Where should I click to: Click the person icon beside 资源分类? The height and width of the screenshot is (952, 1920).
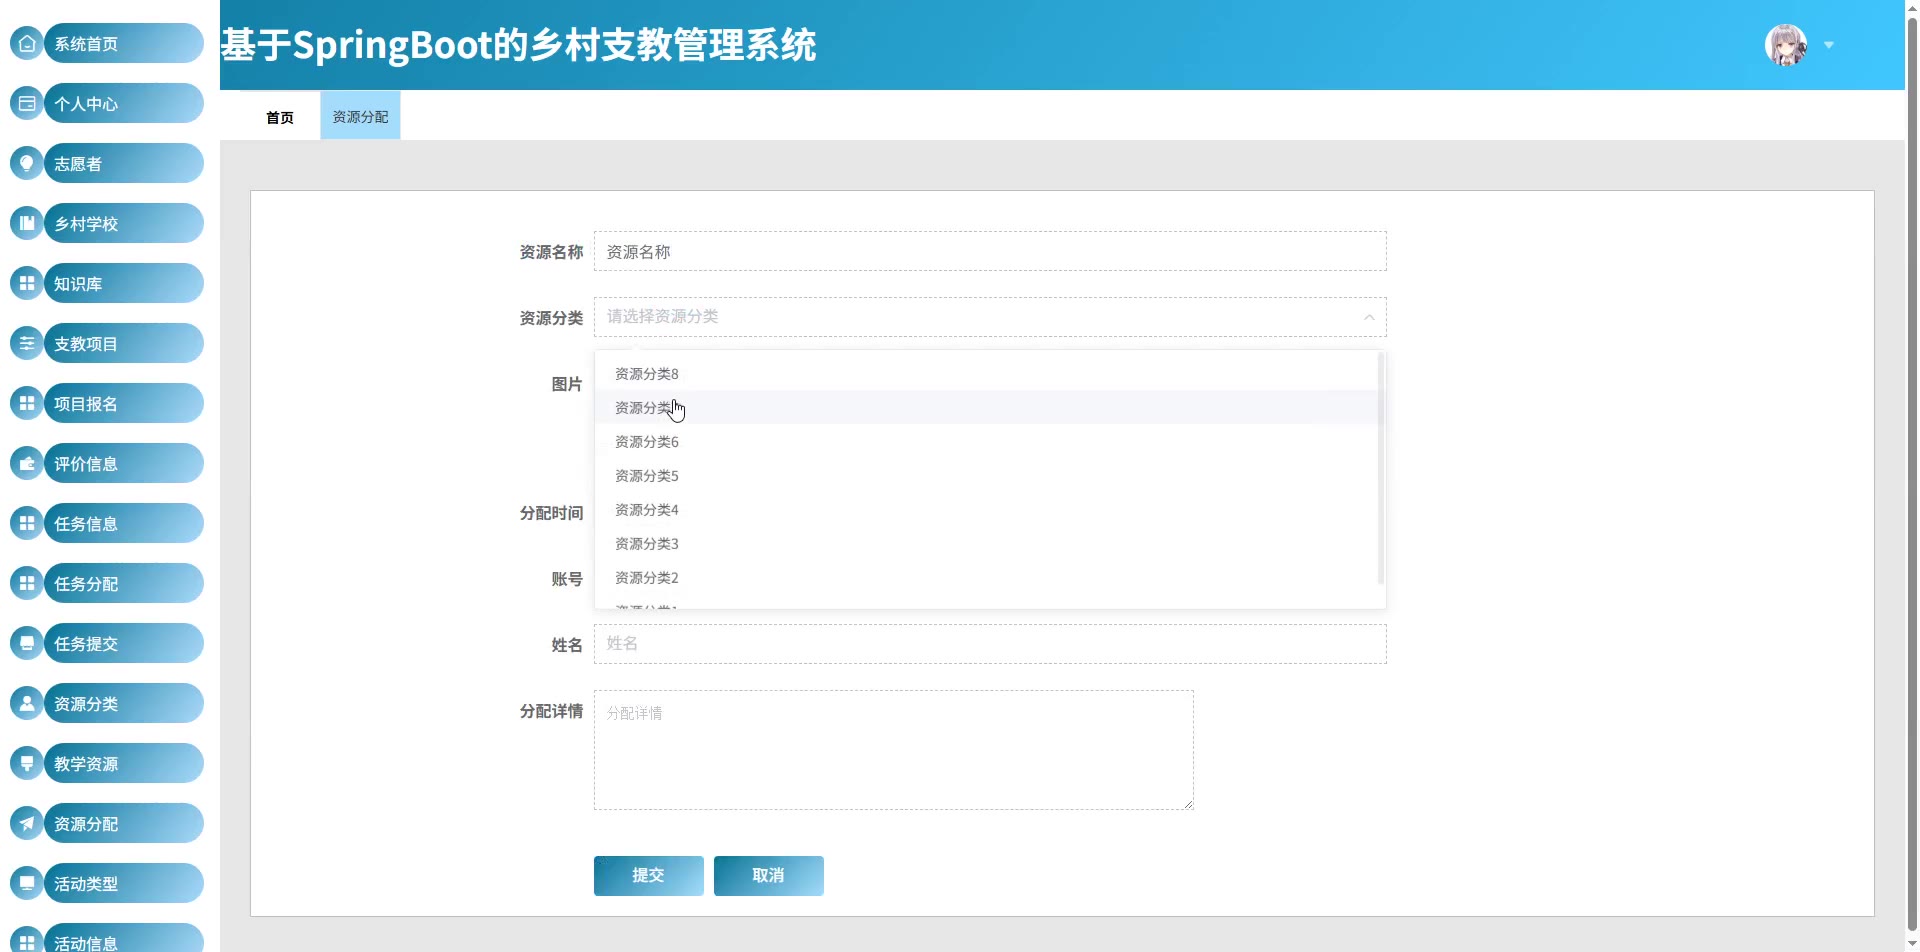27,704
